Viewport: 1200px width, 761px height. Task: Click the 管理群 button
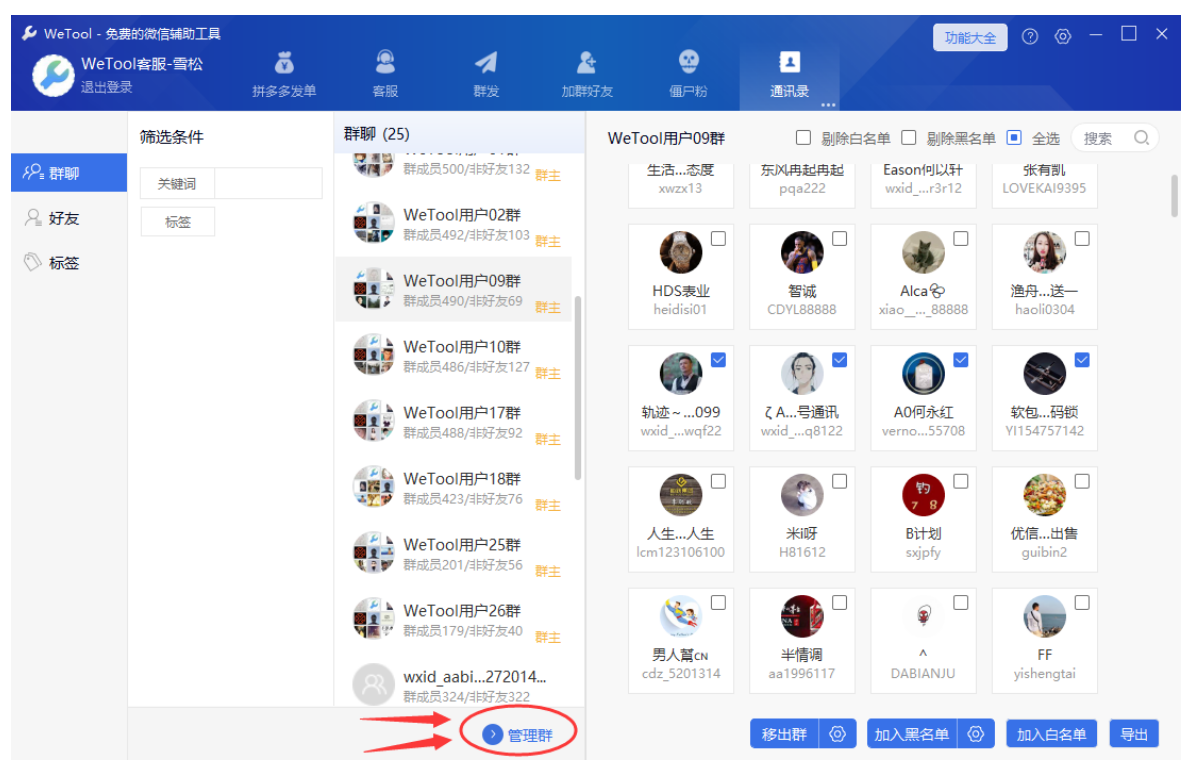coord(516,735)
